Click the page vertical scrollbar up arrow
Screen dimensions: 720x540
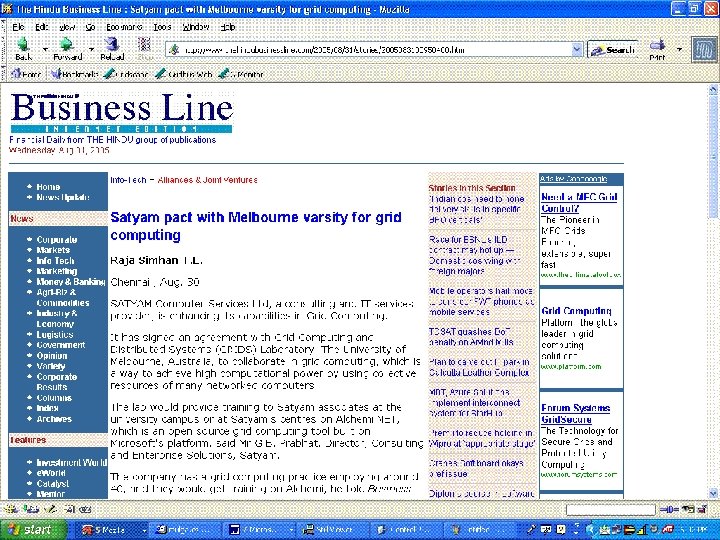tap(713, 89)
